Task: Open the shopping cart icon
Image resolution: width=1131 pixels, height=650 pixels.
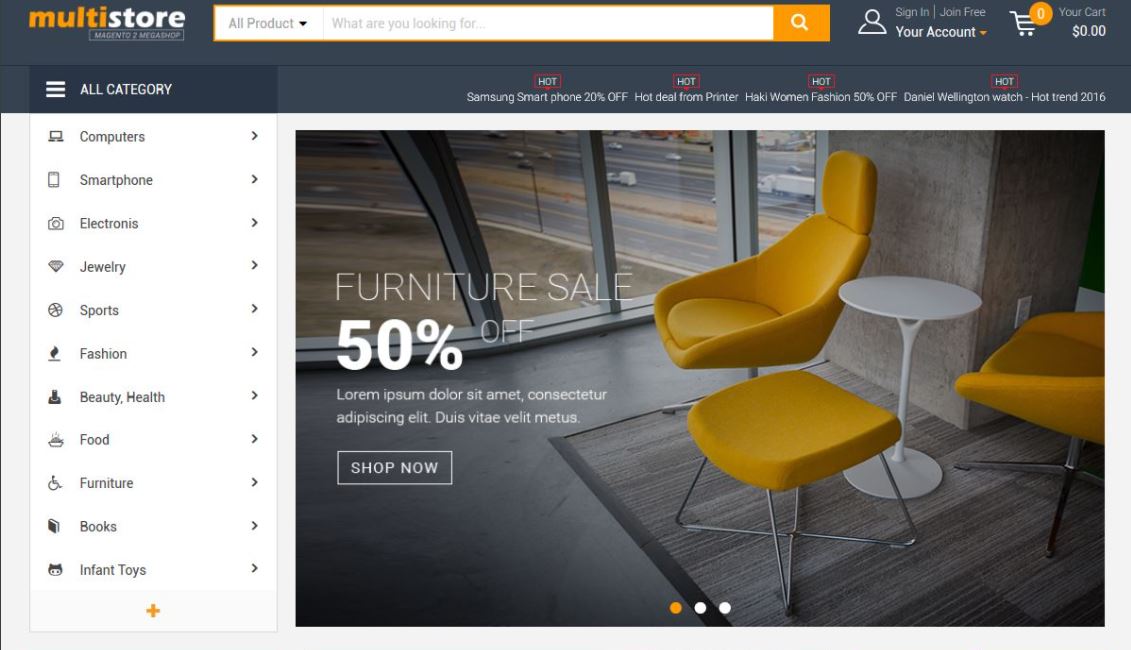Action: pyautogui.click(x=1024, y=23)
